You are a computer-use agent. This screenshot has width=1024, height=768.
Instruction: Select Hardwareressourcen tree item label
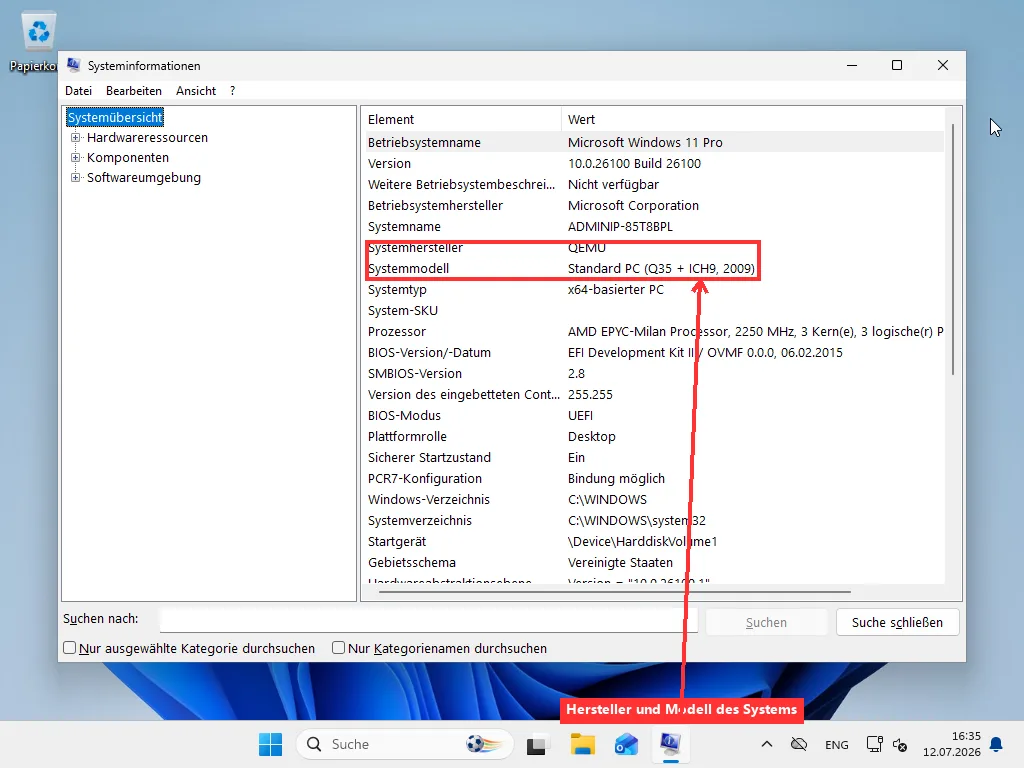147,138
